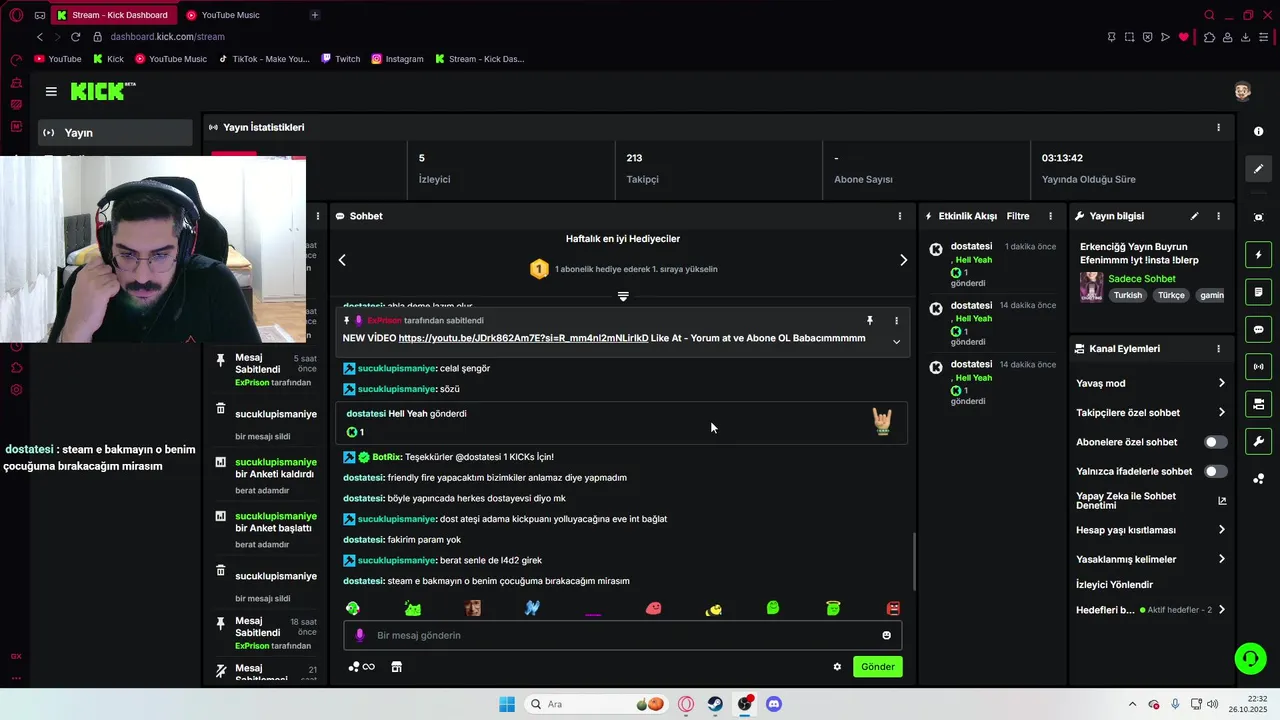Image resolution: width=1280 pixels, height=720 pixels.
Task: Expand Yasaklanmış kelimeler
Action: [x=1222, y=559]
